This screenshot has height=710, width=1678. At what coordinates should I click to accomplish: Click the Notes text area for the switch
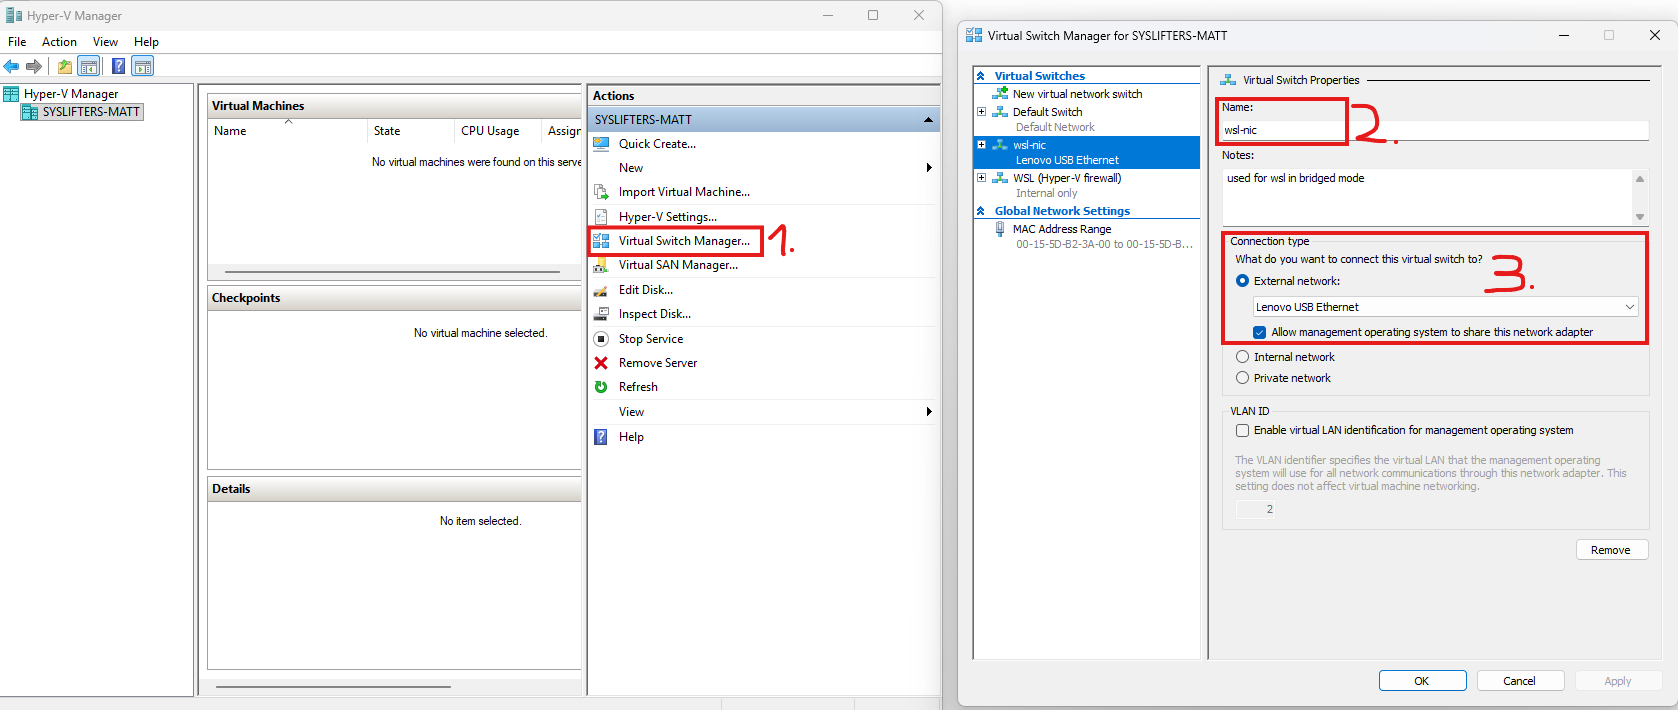tap(1427, 197)
